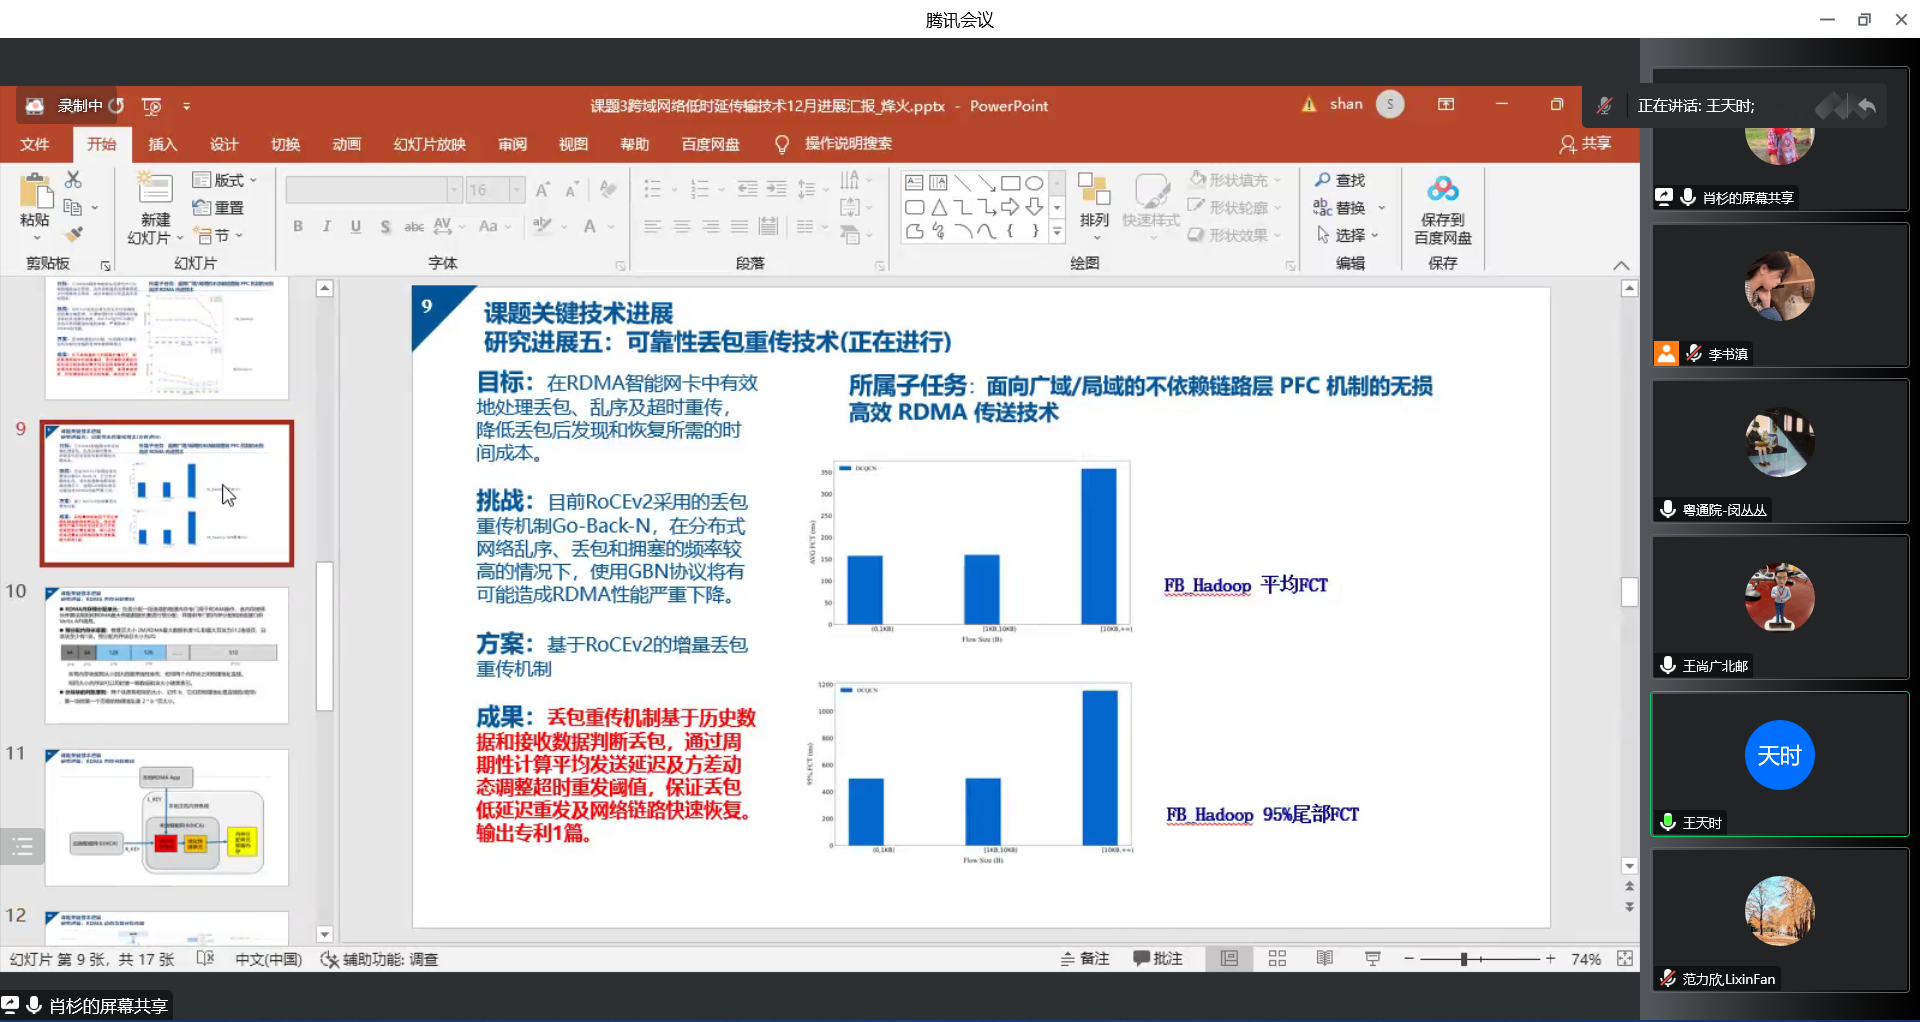The height and width of the screenshot is (1022, 1920).
Task: Click the lightbulb 操作说明搜索 icon
Action: 782,144
